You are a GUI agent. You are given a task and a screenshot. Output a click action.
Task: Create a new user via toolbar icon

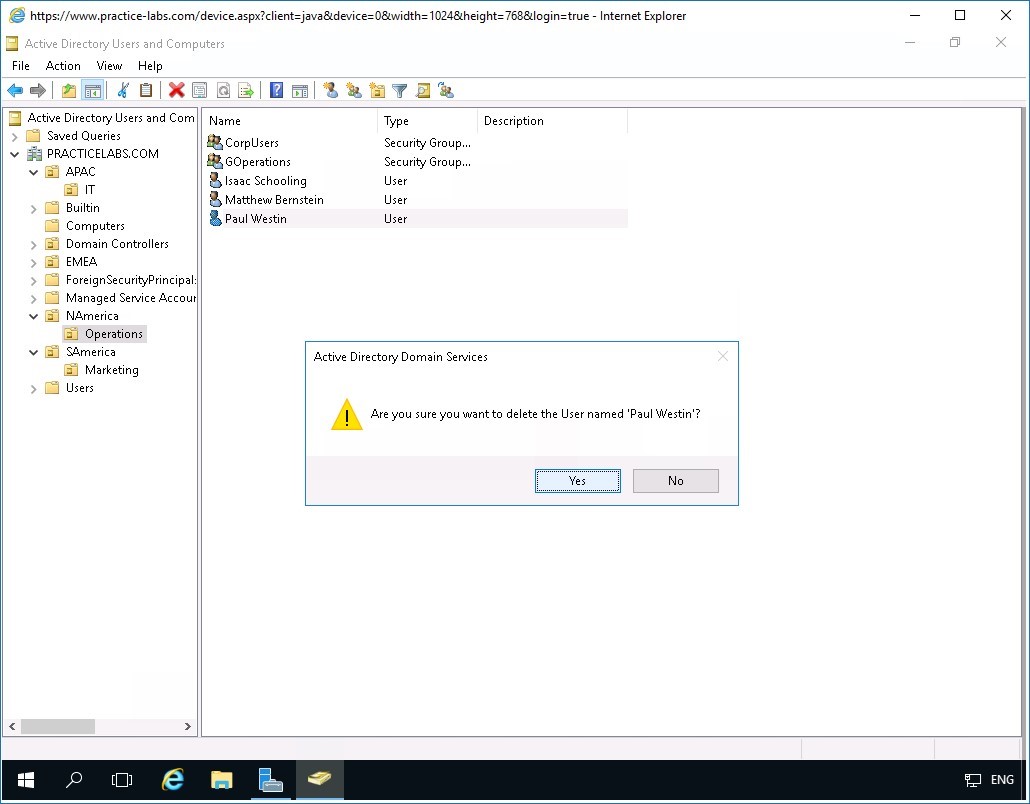(330, 91)
